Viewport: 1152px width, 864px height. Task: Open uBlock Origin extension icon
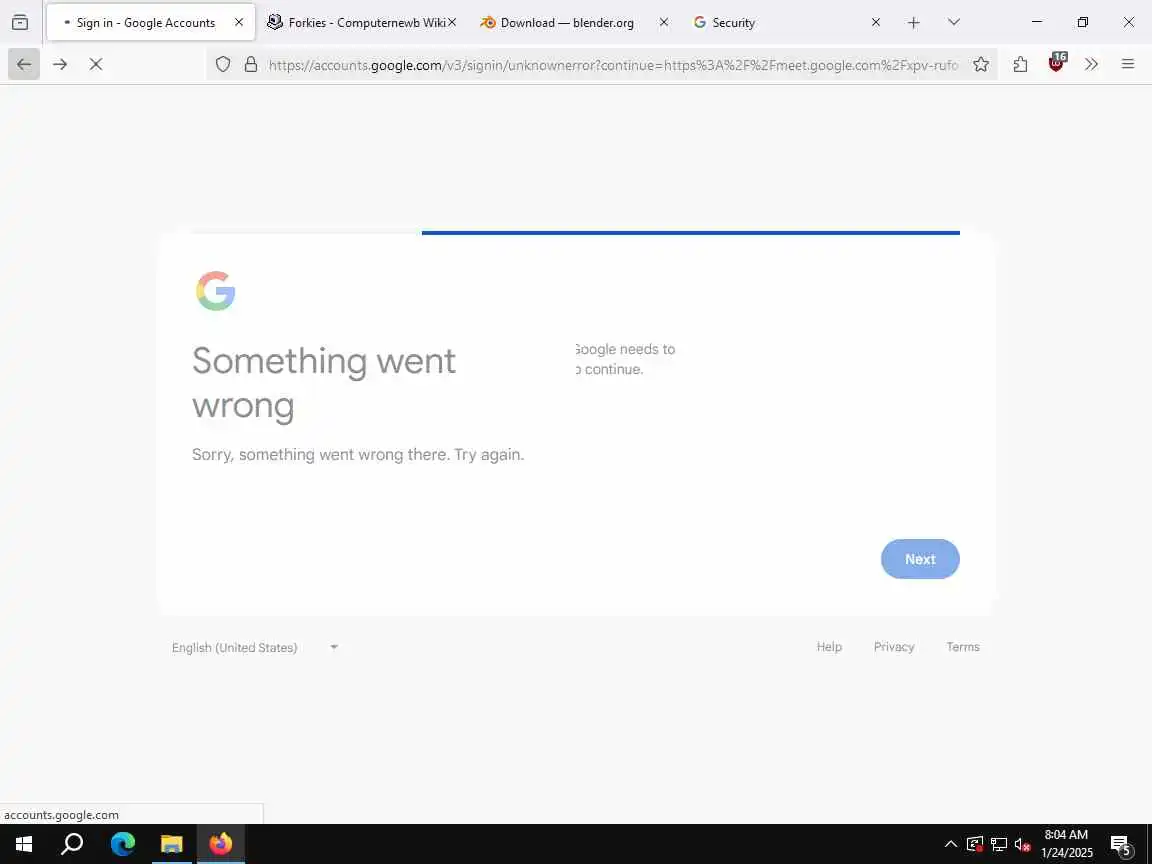(1056, 63)
